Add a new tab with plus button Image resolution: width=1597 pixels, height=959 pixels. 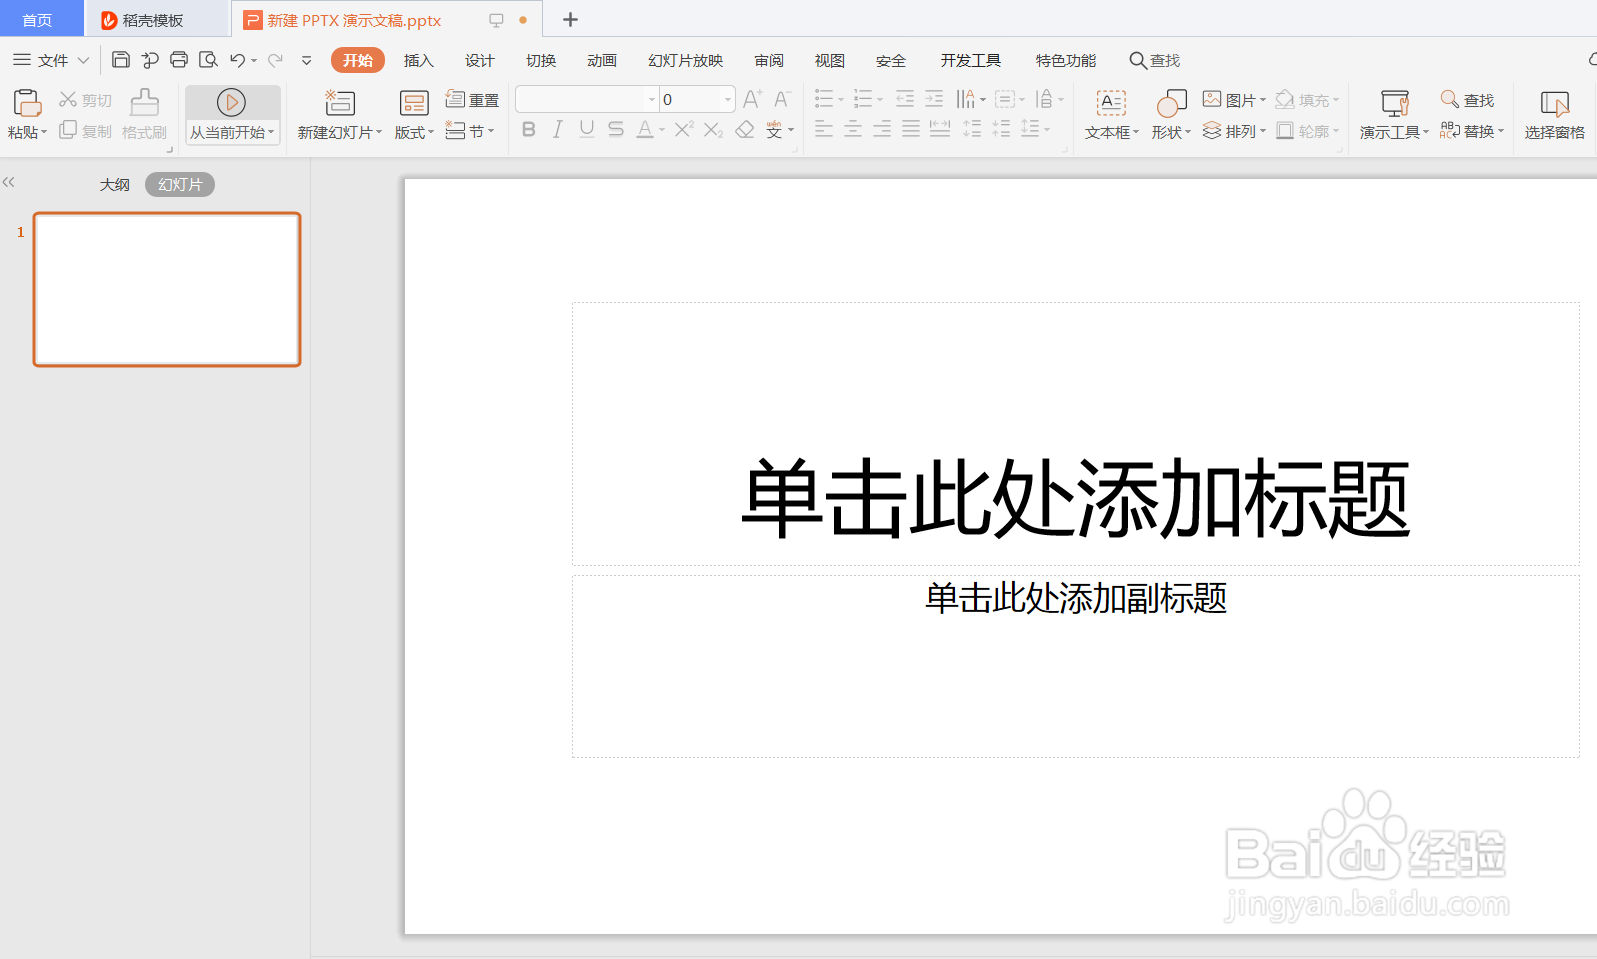point(570,20)
